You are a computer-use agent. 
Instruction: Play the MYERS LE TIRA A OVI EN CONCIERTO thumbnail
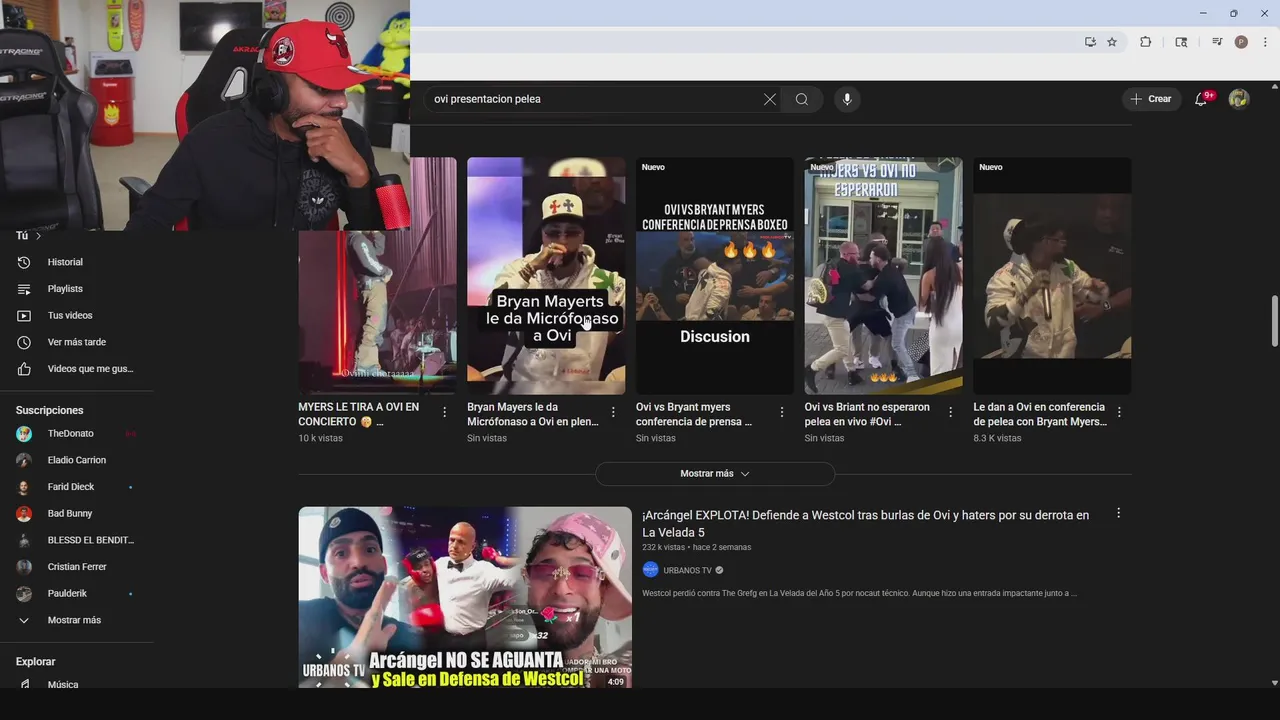coord(377,312)
